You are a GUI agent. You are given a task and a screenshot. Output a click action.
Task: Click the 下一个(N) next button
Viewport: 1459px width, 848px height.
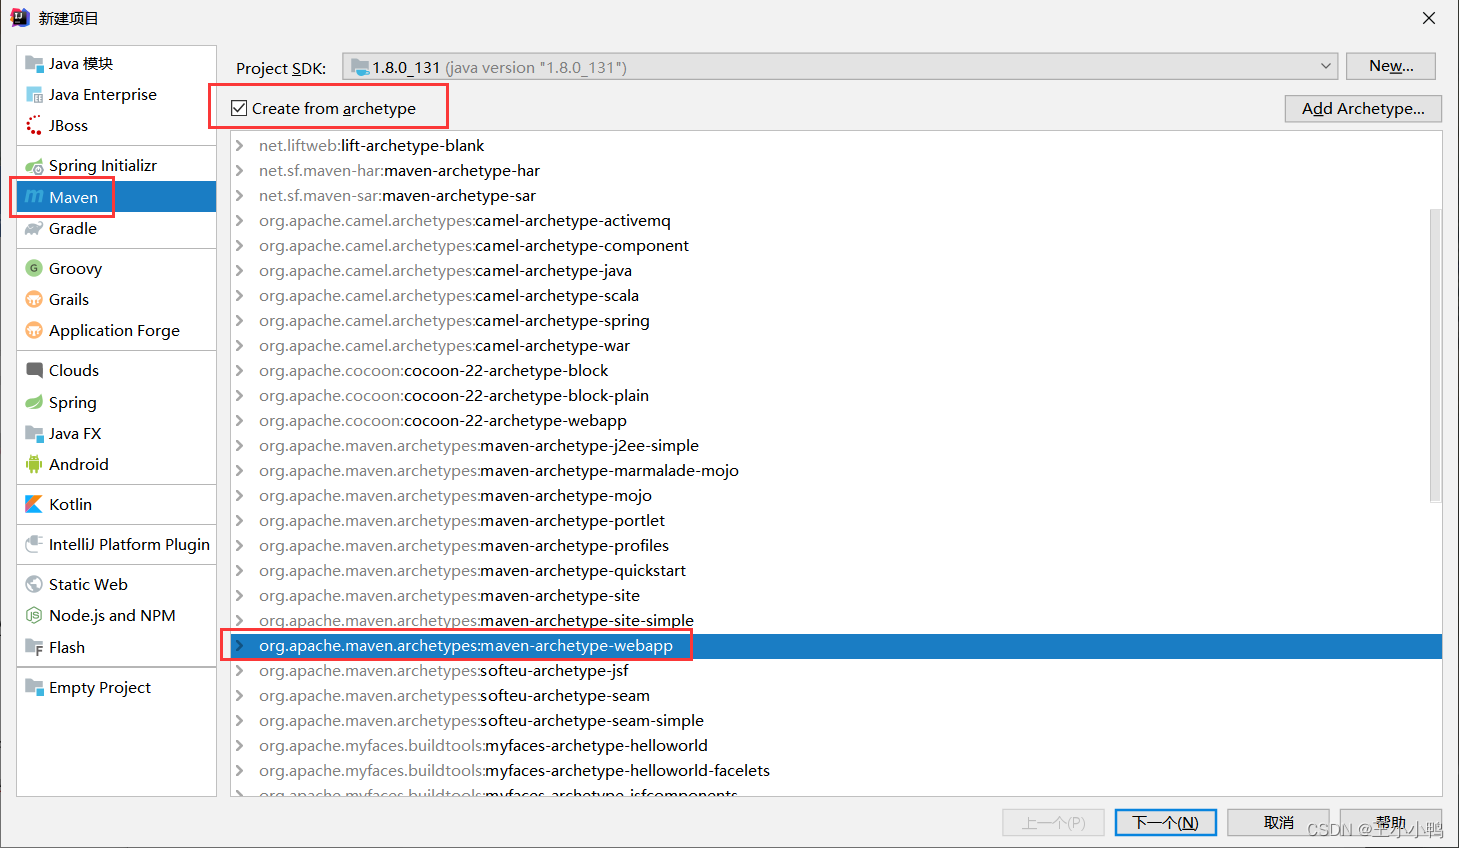coord(1165,822)
